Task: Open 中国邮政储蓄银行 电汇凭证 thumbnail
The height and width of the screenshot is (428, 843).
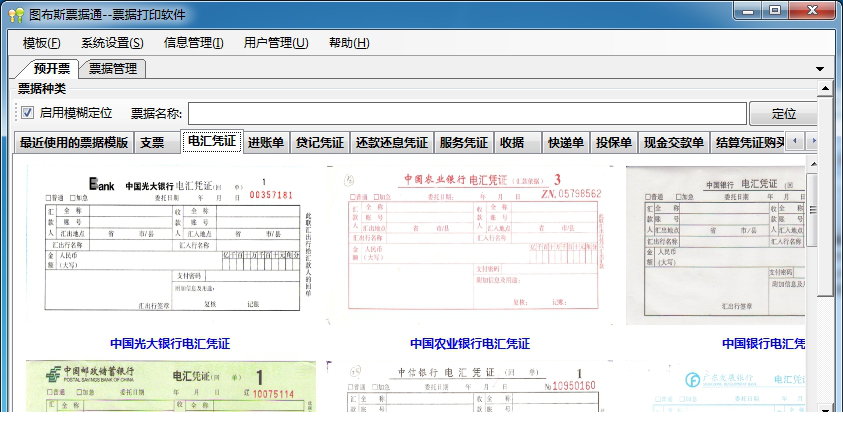Action: [171, 386]
